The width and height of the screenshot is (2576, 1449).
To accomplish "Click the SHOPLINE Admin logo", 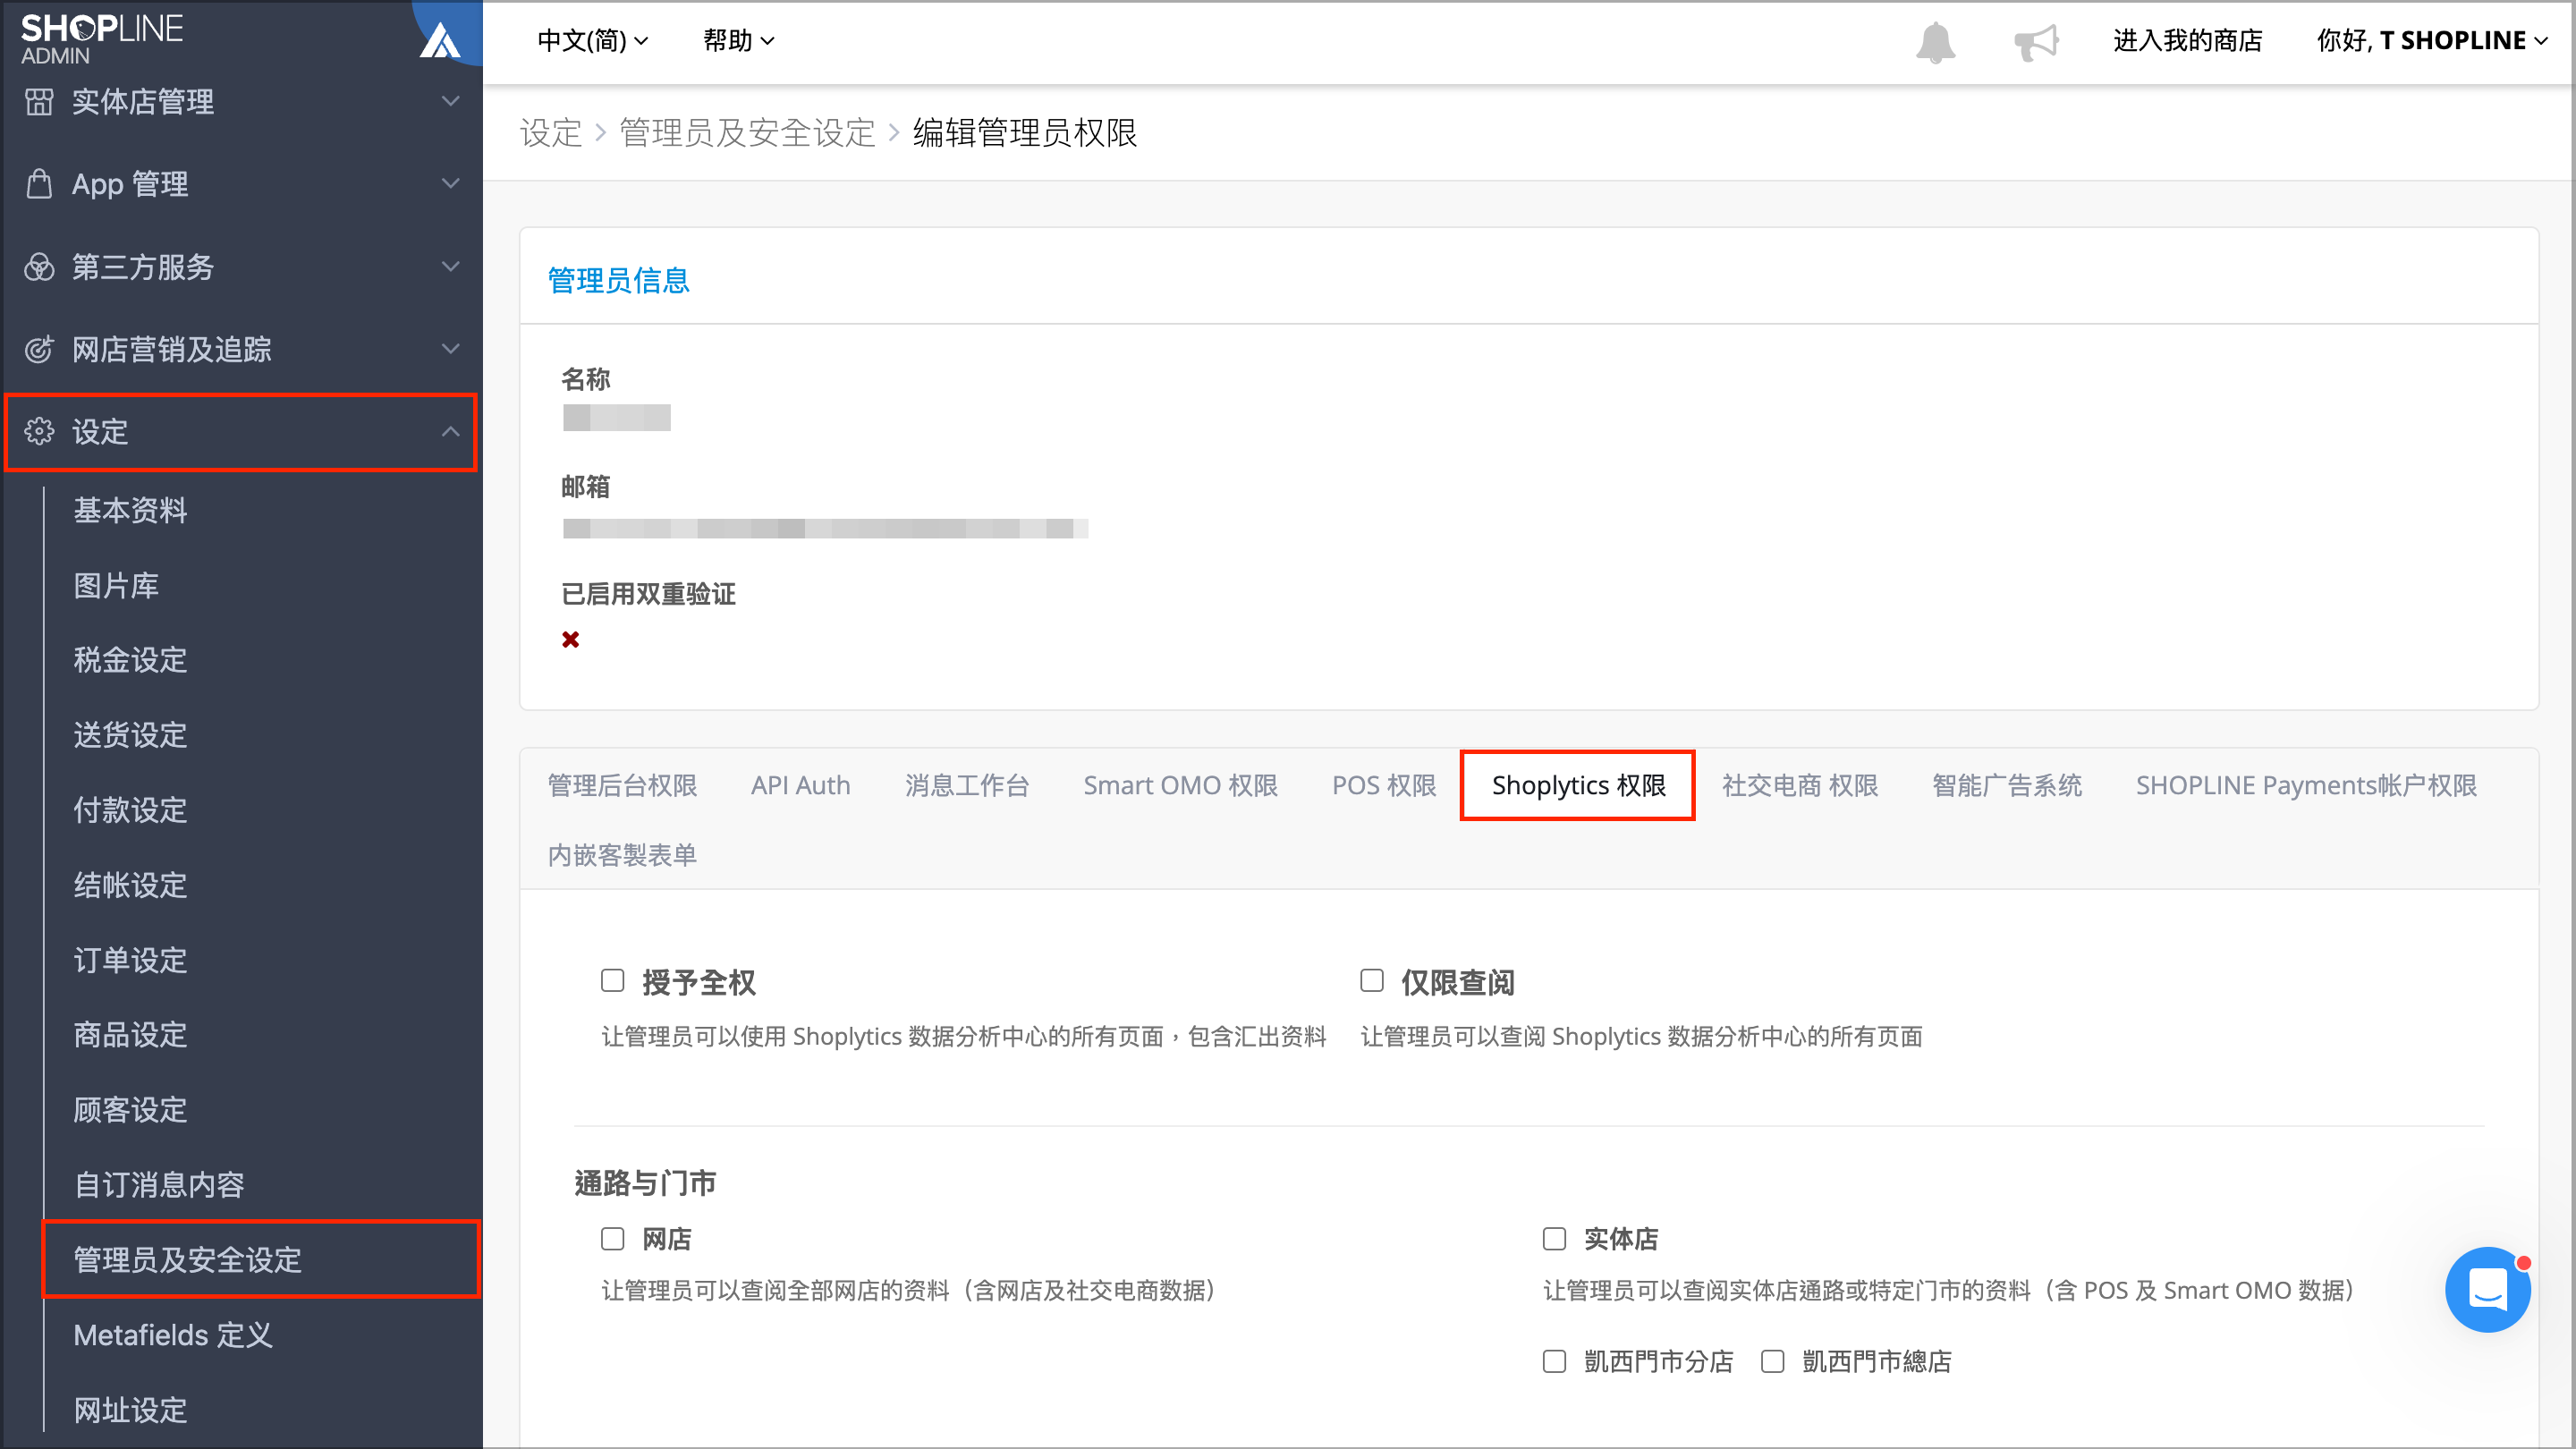I will tap(101, 38).
